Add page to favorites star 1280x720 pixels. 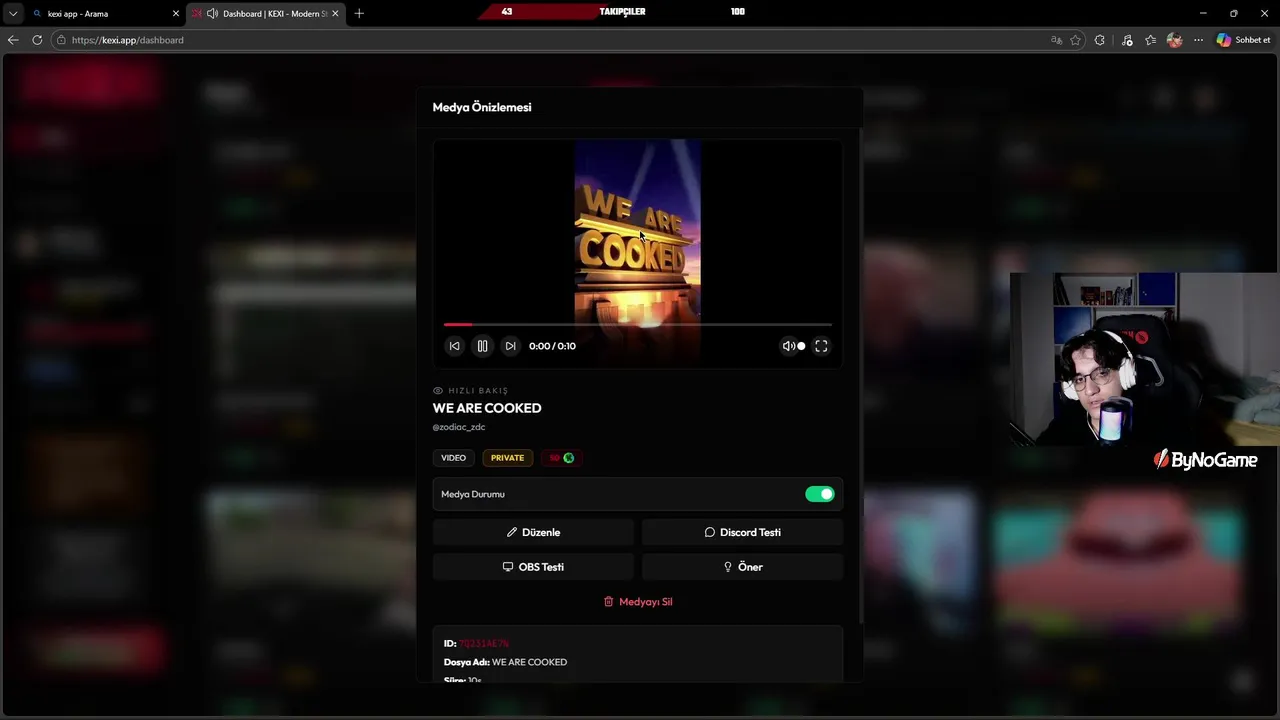click(1076, 40)
